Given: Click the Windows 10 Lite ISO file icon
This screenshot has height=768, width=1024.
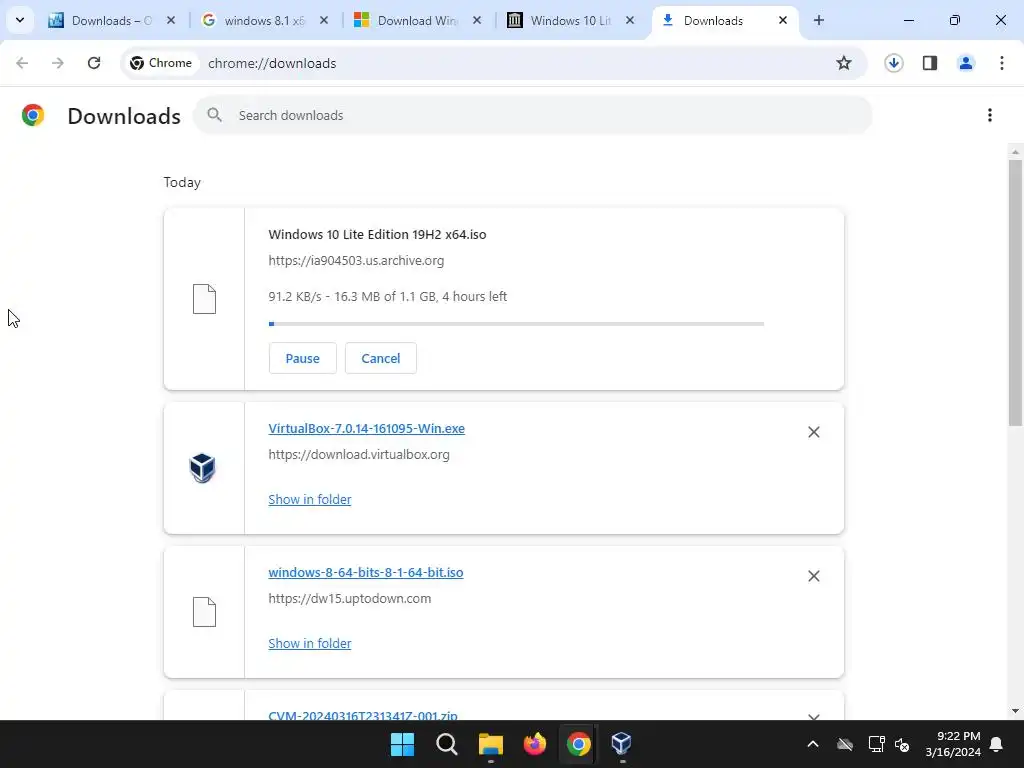Looking at the screenshot, I should [204, 299].
